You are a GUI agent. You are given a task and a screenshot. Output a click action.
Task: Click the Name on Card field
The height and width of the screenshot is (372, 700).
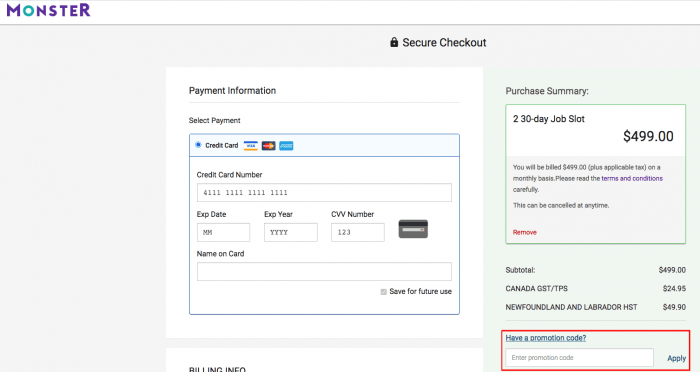click(324, 272)
